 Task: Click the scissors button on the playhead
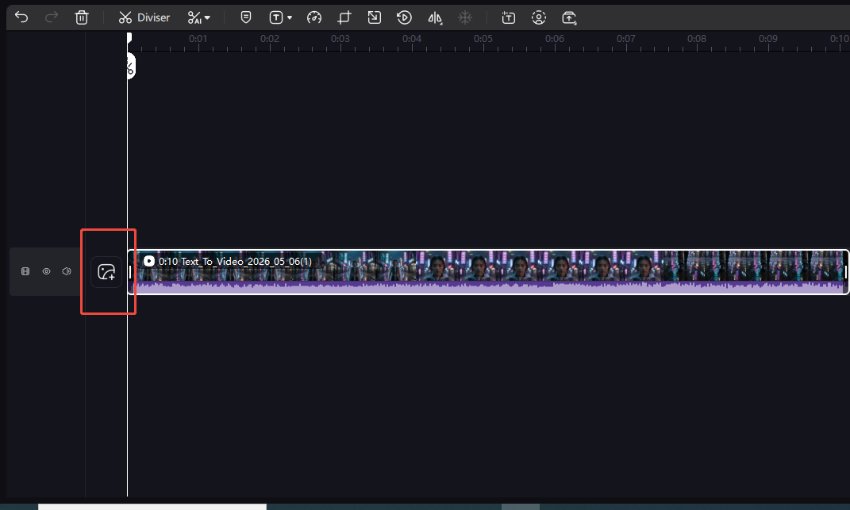coord(130,67)
